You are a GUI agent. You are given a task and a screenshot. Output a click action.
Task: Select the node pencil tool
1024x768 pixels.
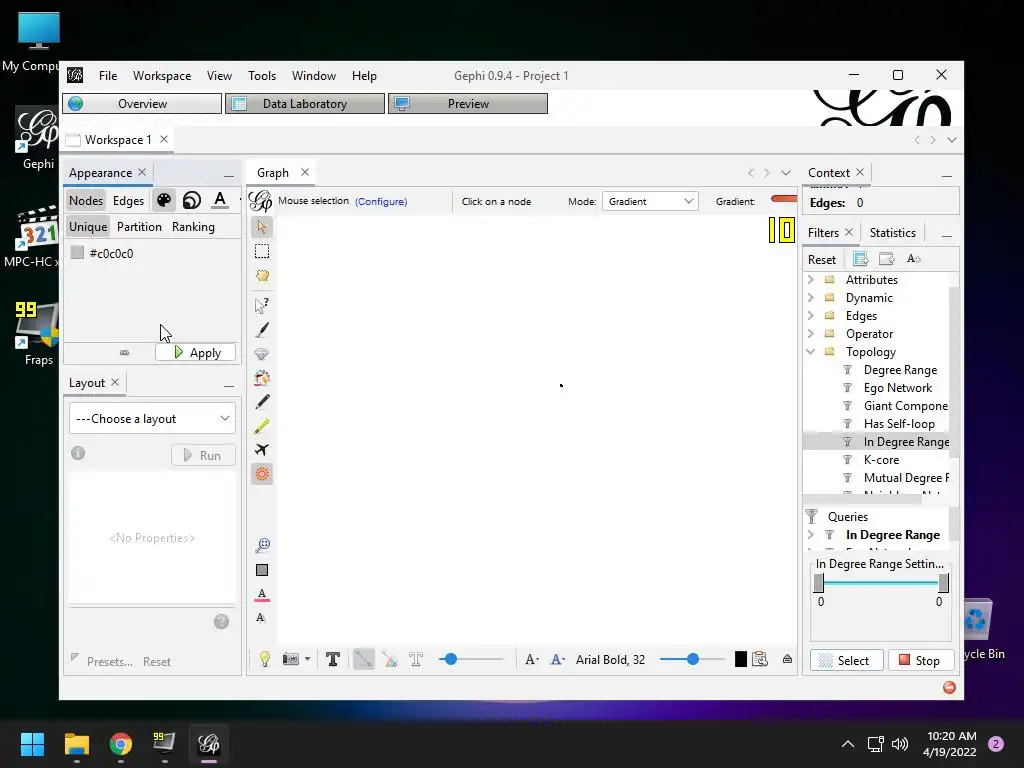(x=262, y=402)
